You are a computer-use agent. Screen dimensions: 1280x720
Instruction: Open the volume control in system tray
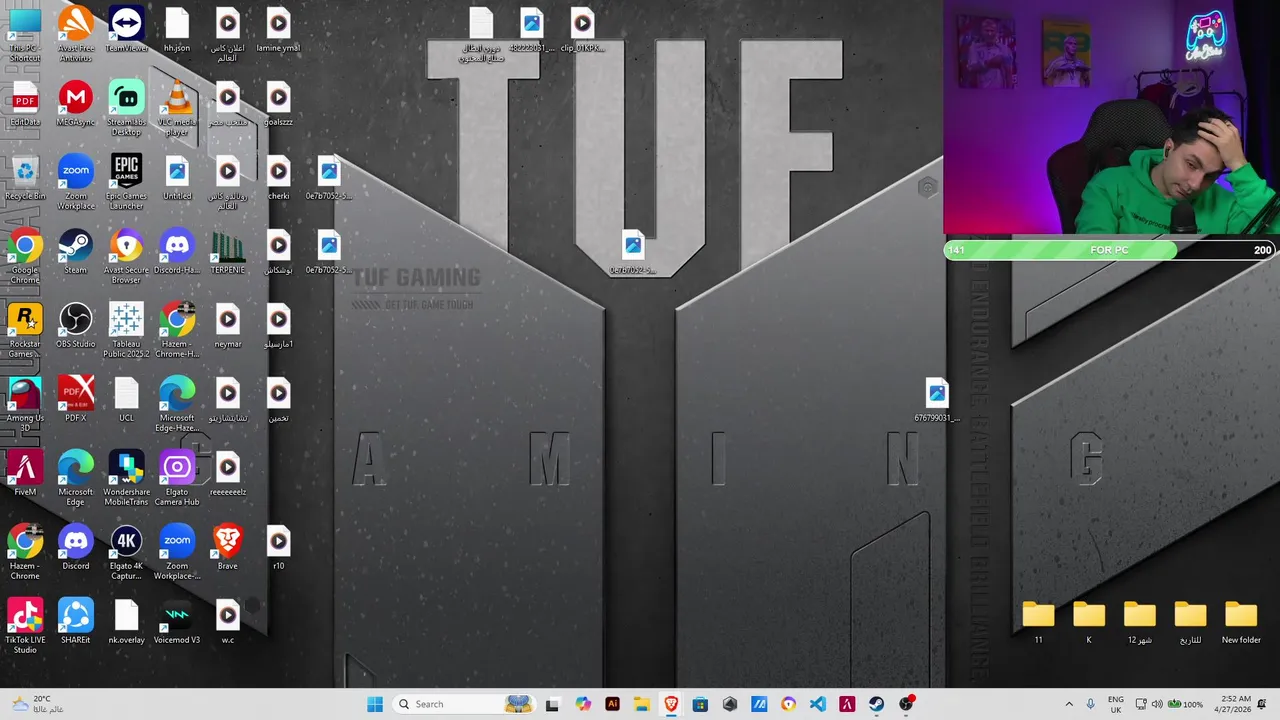tap(1157, 704)
